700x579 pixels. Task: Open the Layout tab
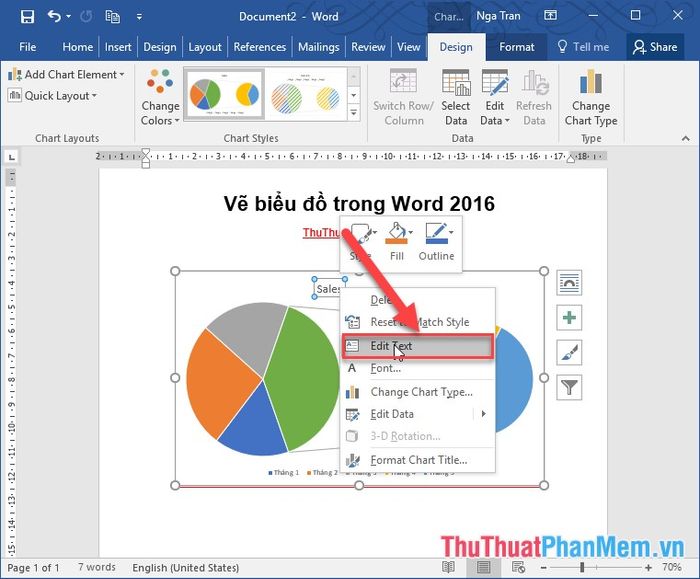click(x=204, y=47)
